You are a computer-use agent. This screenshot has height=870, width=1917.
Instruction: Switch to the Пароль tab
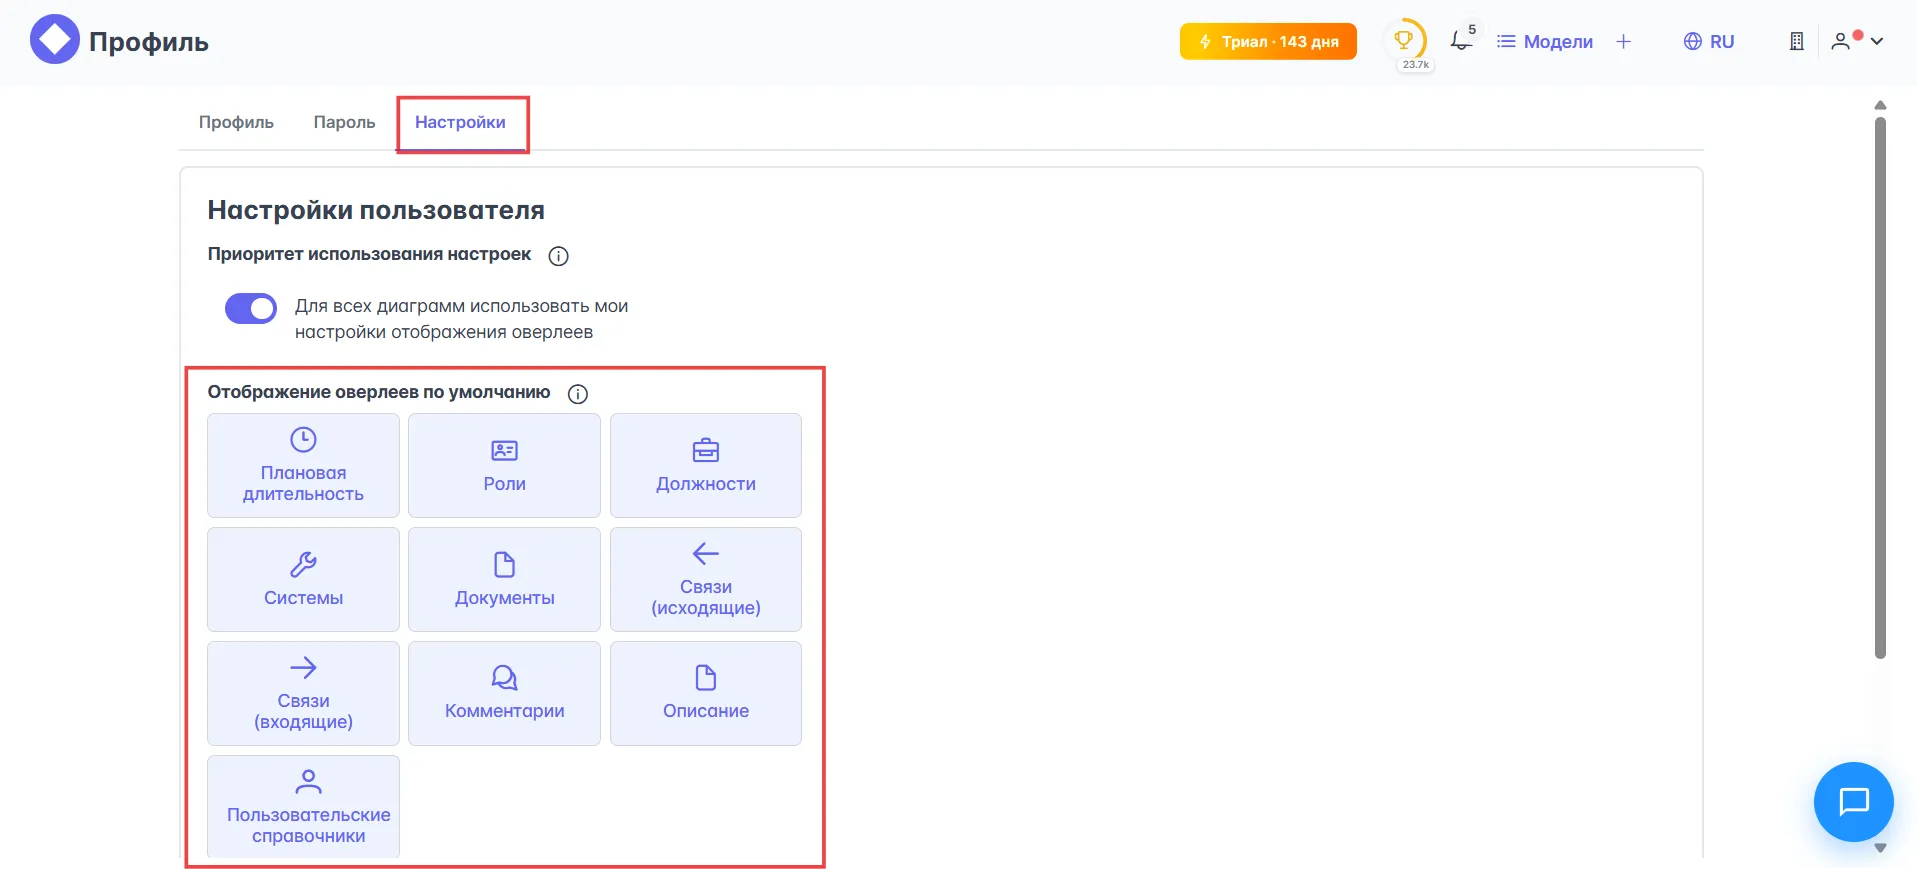click(344, 122)
